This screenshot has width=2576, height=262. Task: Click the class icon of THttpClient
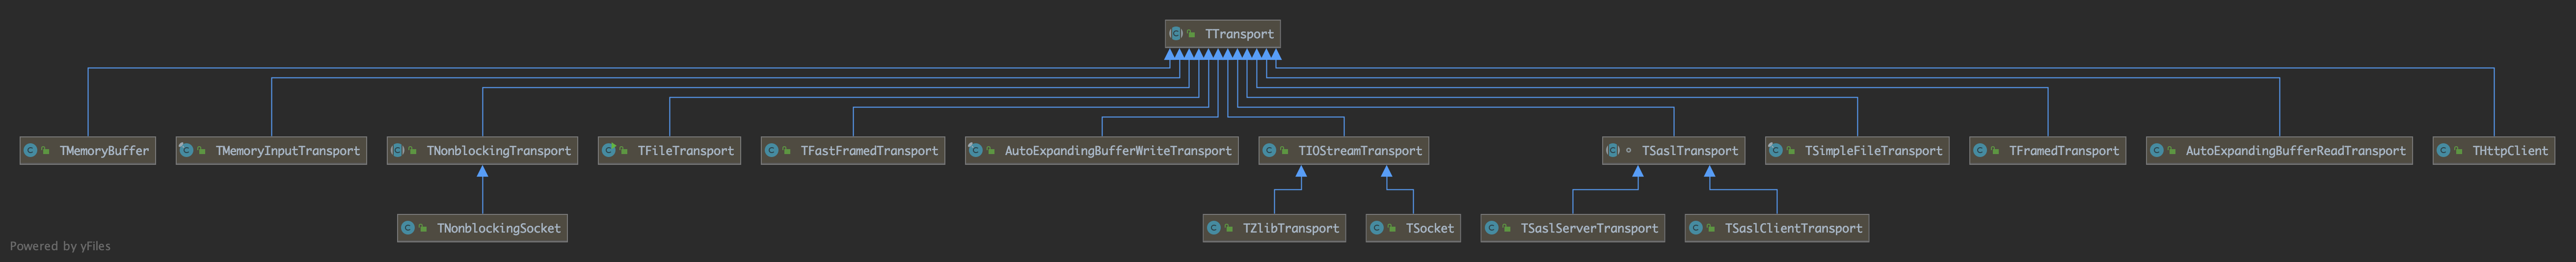[x=2443, y=151]
